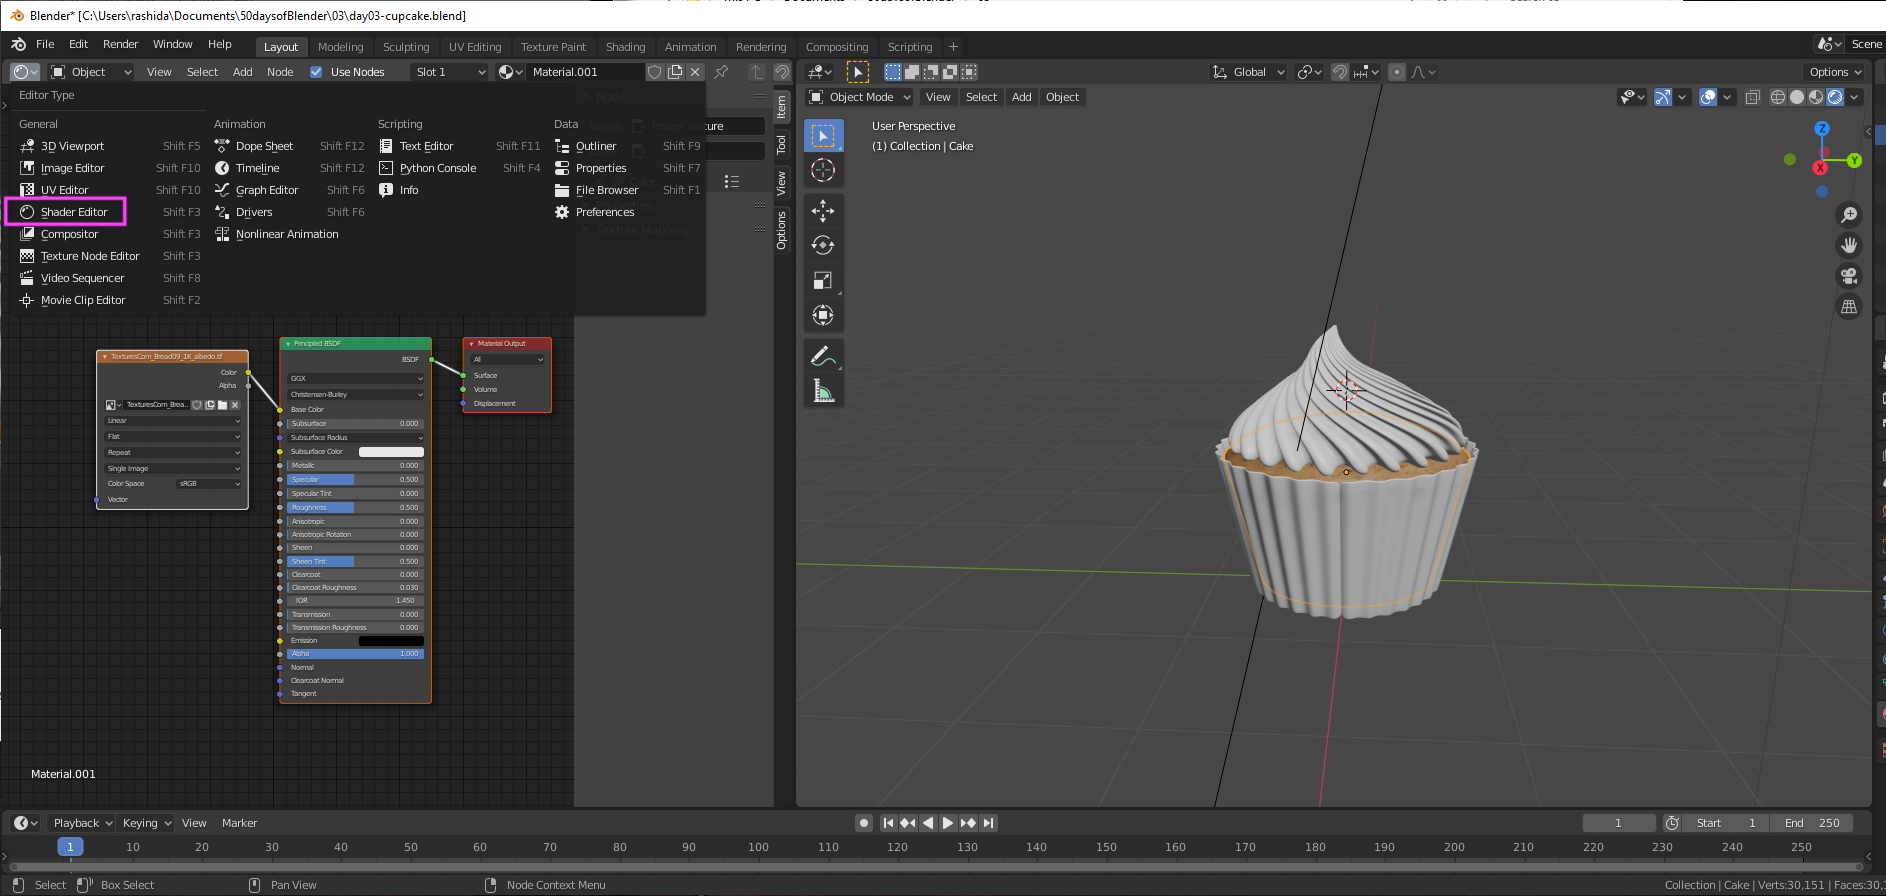Pin the node tree with pin icon

pos(721,72)
